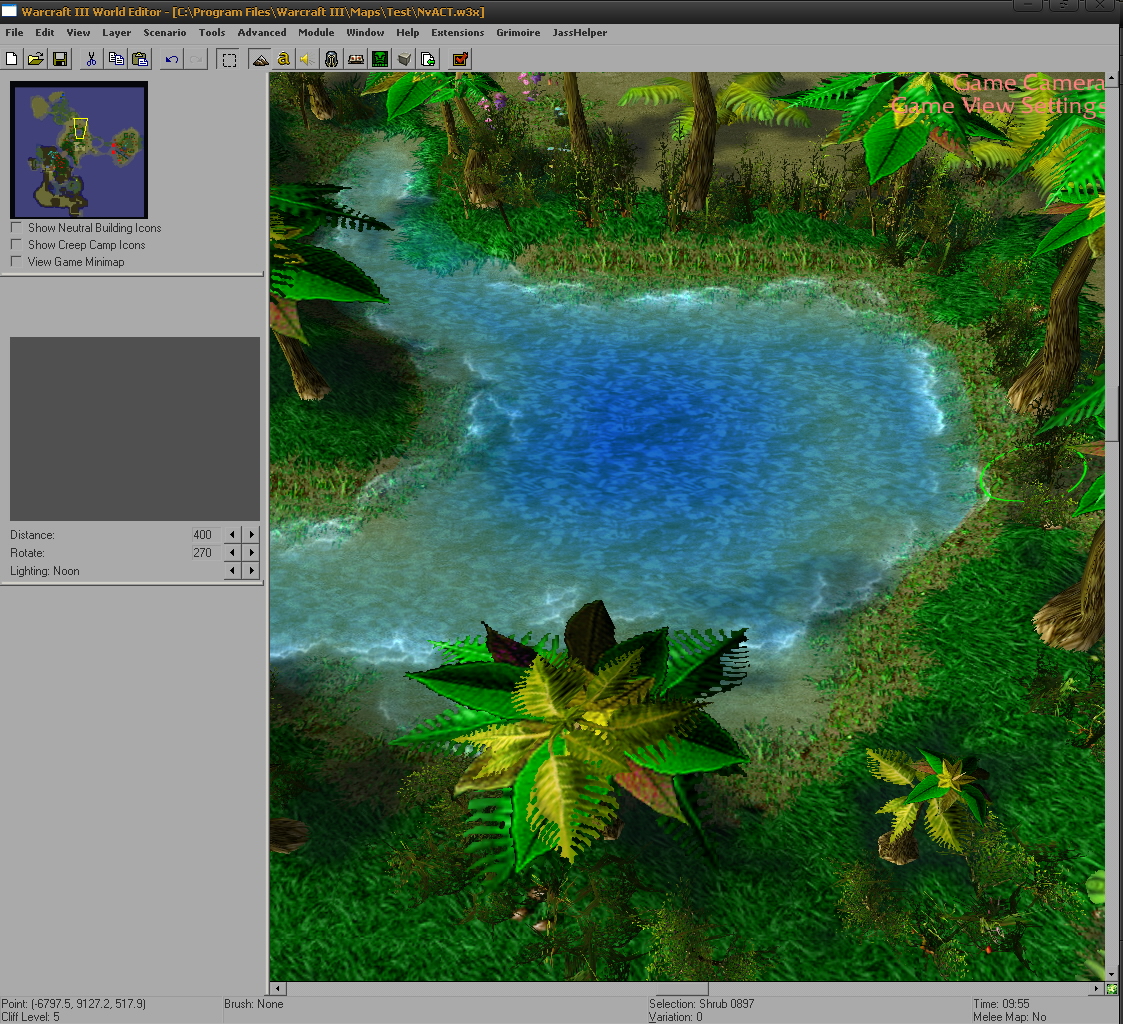Image resolution: width=1123 pixels, height=1024 pixels.
Task: Click the 'Brush: None' status text
Action: [x=254, y=1004]
